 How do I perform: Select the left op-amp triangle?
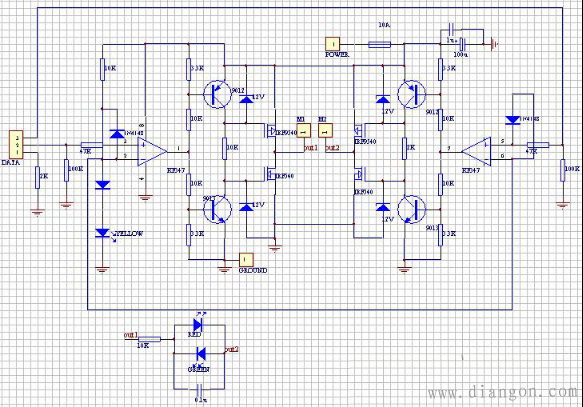[152, 152]
